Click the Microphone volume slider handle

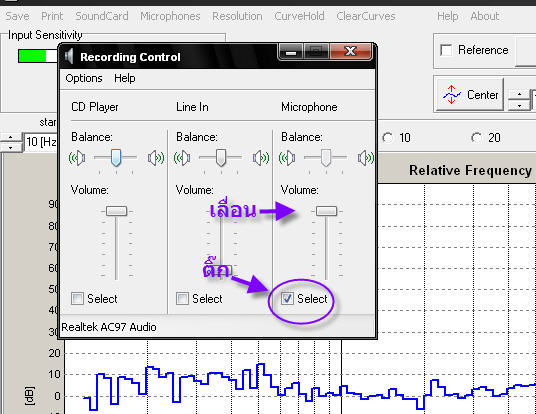326,211
